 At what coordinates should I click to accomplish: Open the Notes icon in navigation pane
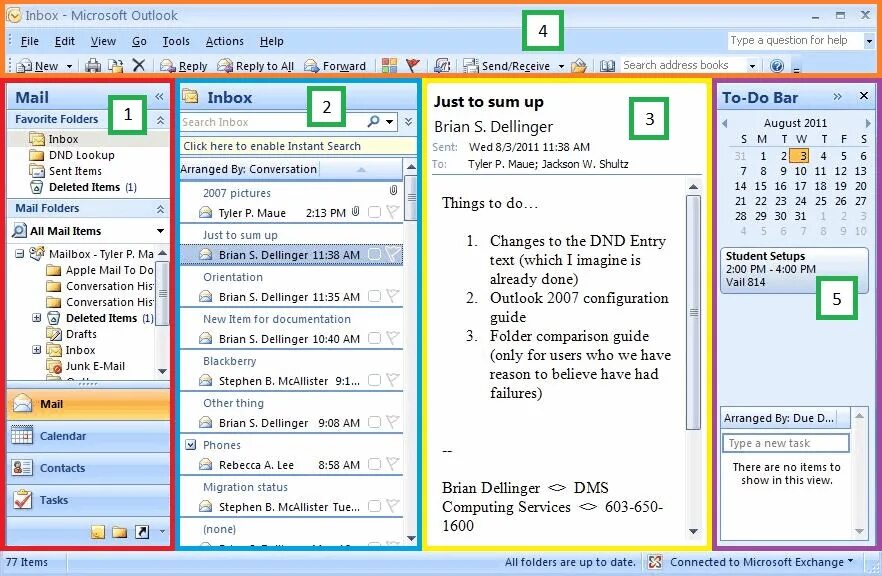click(98, 532)
